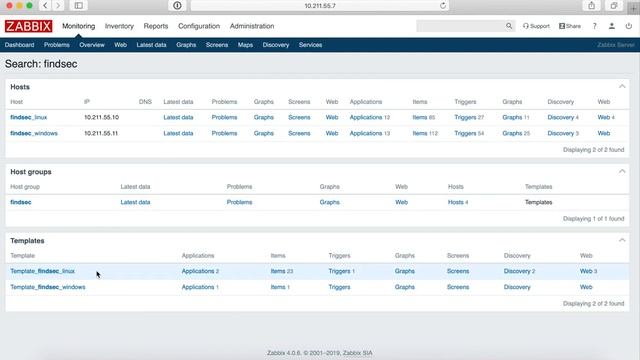Click the Zabbix logo
Screen dimensions: 640x360
29,26
